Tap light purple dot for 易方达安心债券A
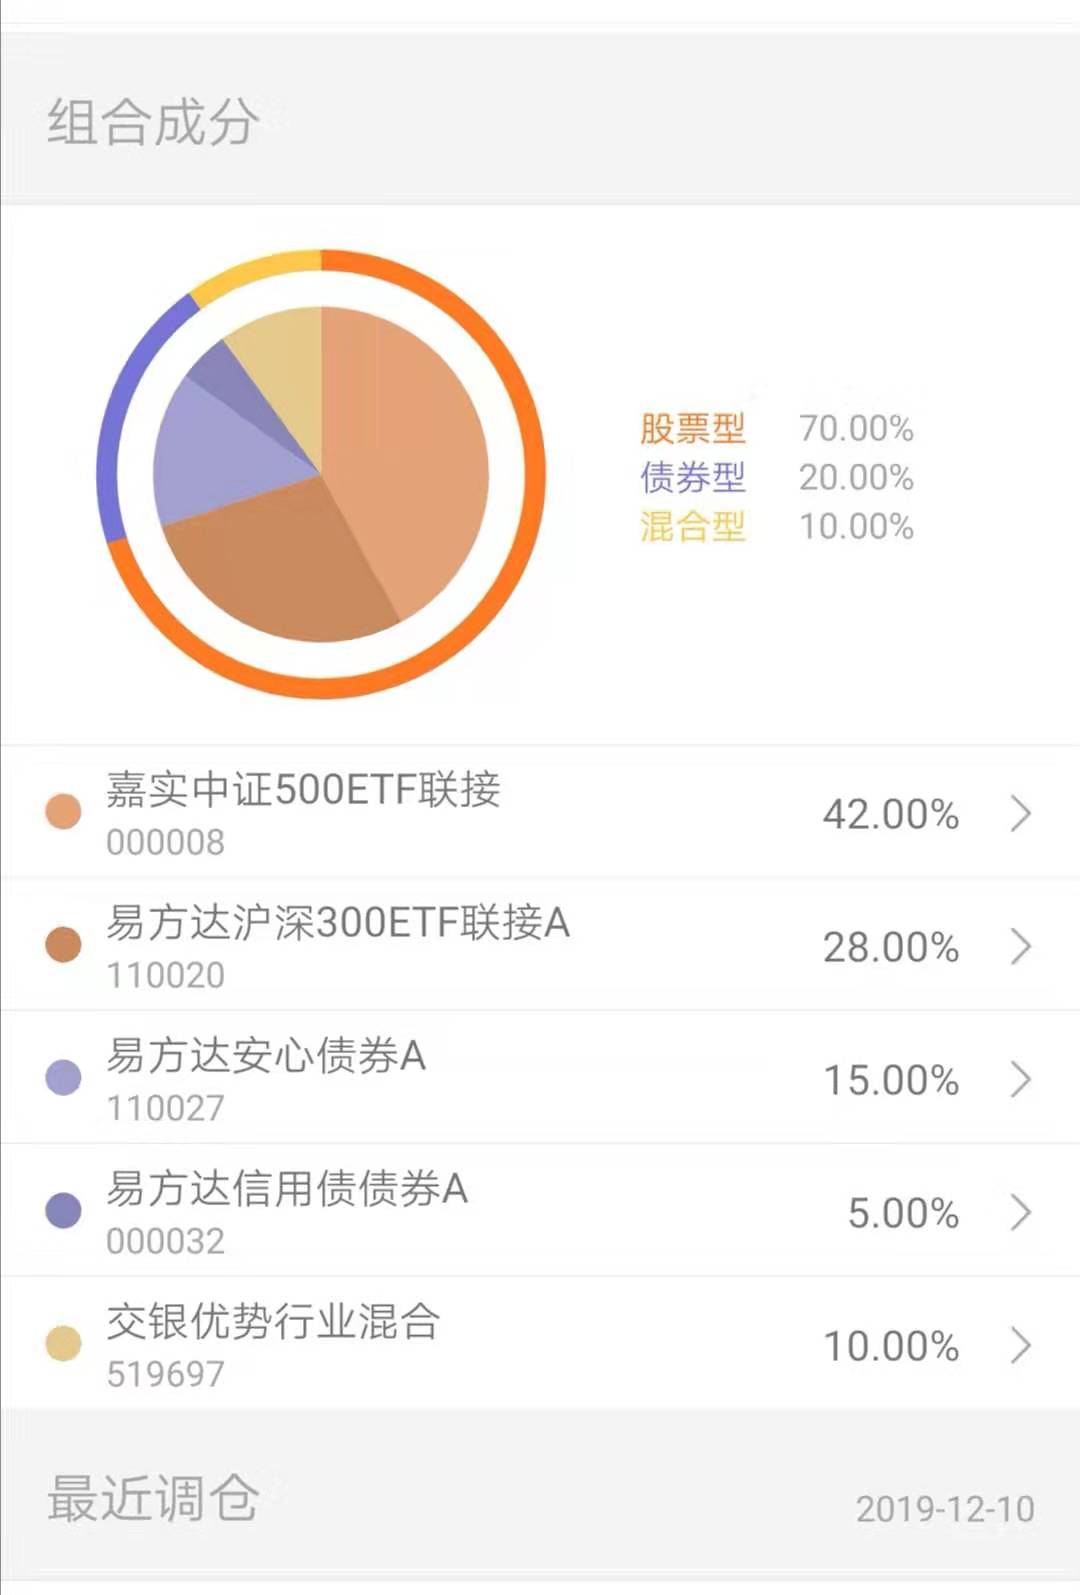The width and height of the screenshot is (1080, 1595). click(64, 1078)
